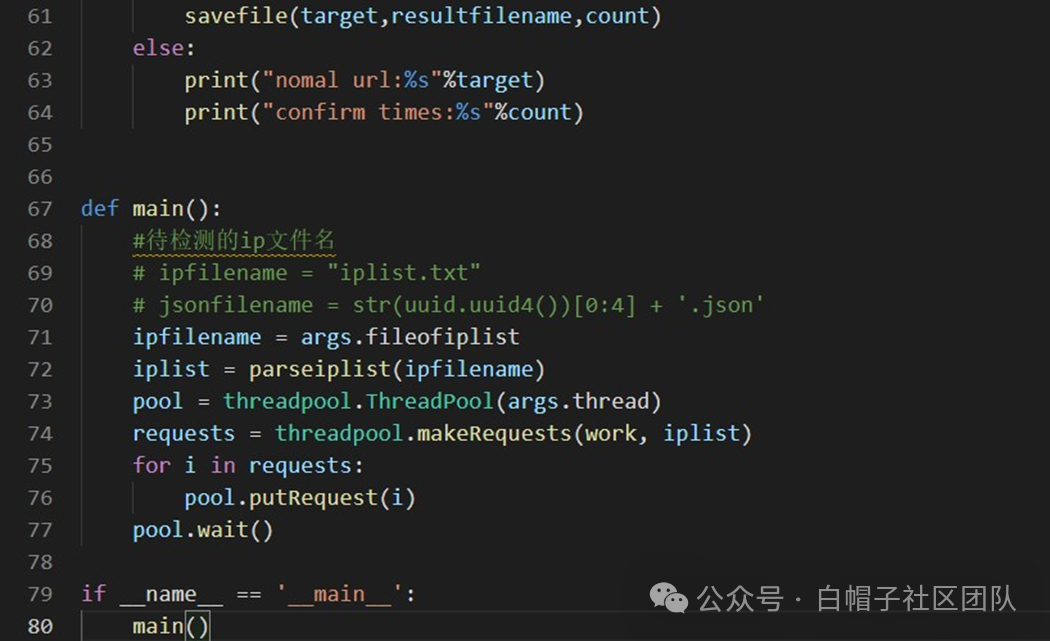This screenshot has height=641, width=1050.
Task: Click resultfilename argument on line 61
Action: coord(481,16)
